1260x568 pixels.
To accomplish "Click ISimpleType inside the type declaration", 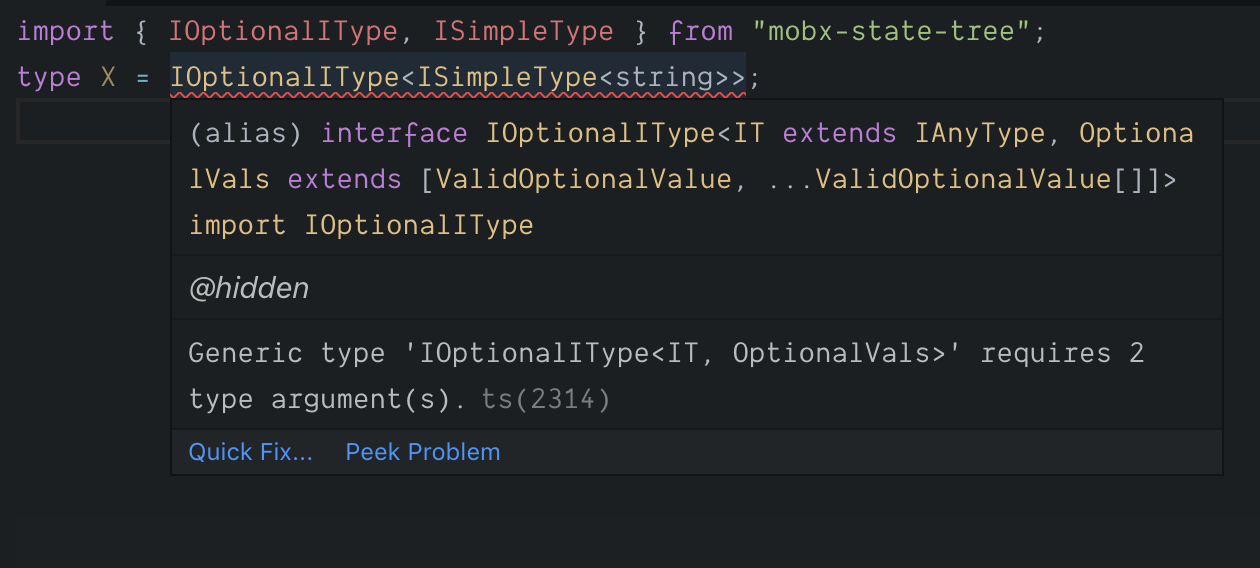I will 506,77.
